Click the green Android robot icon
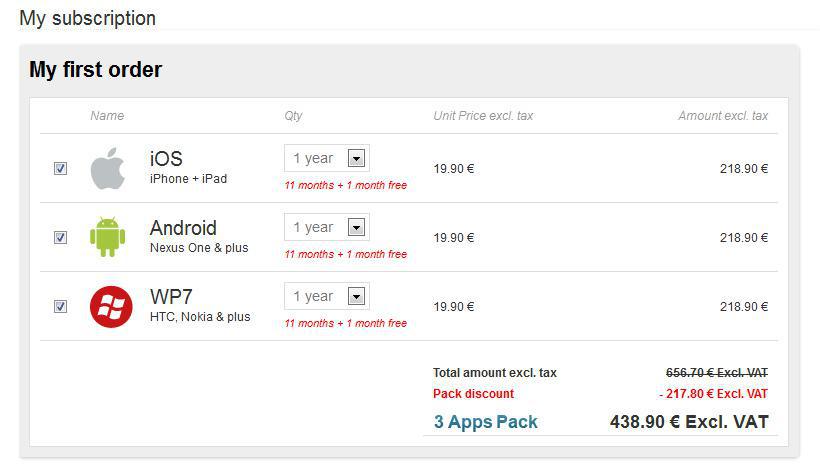Screen dimensions: 820x470 tap(108, 237)
